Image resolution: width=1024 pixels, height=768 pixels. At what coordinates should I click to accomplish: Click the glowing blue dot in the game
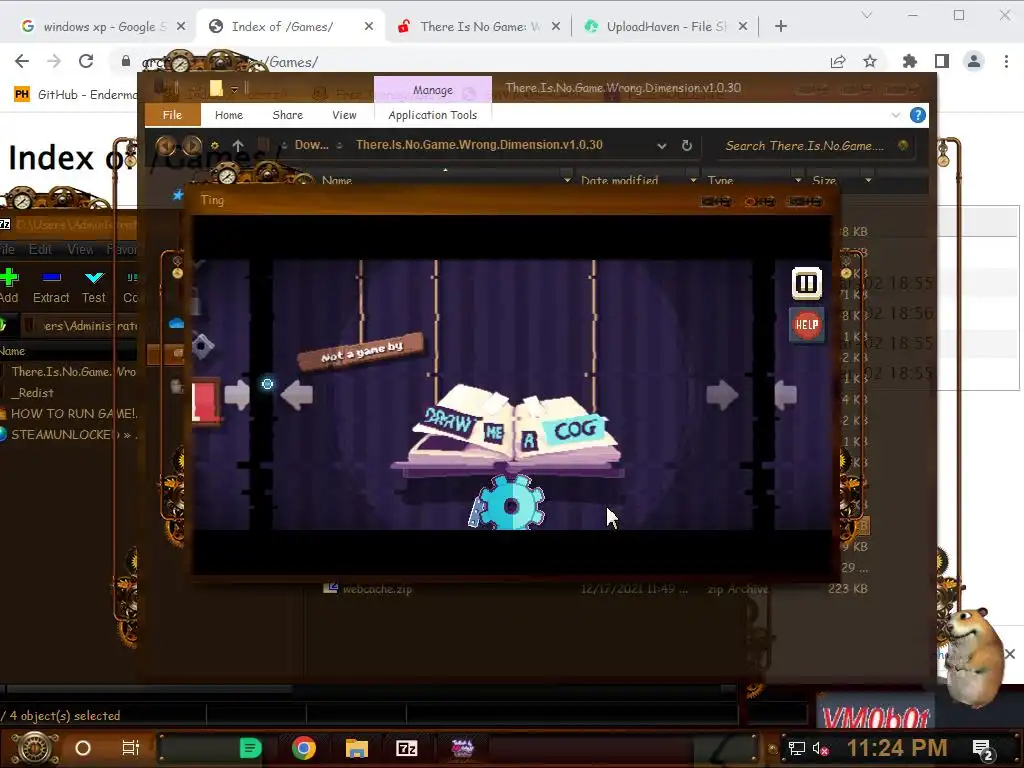click(267, 384)
